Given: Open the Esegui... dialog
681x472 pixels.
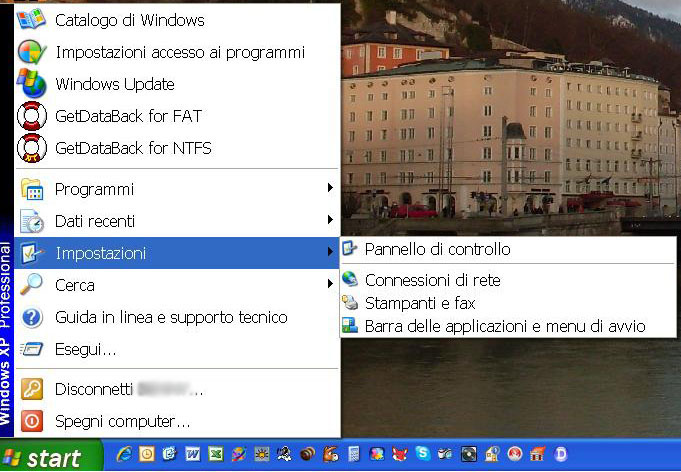Looking at the screenshot, I should coord(177,349).
